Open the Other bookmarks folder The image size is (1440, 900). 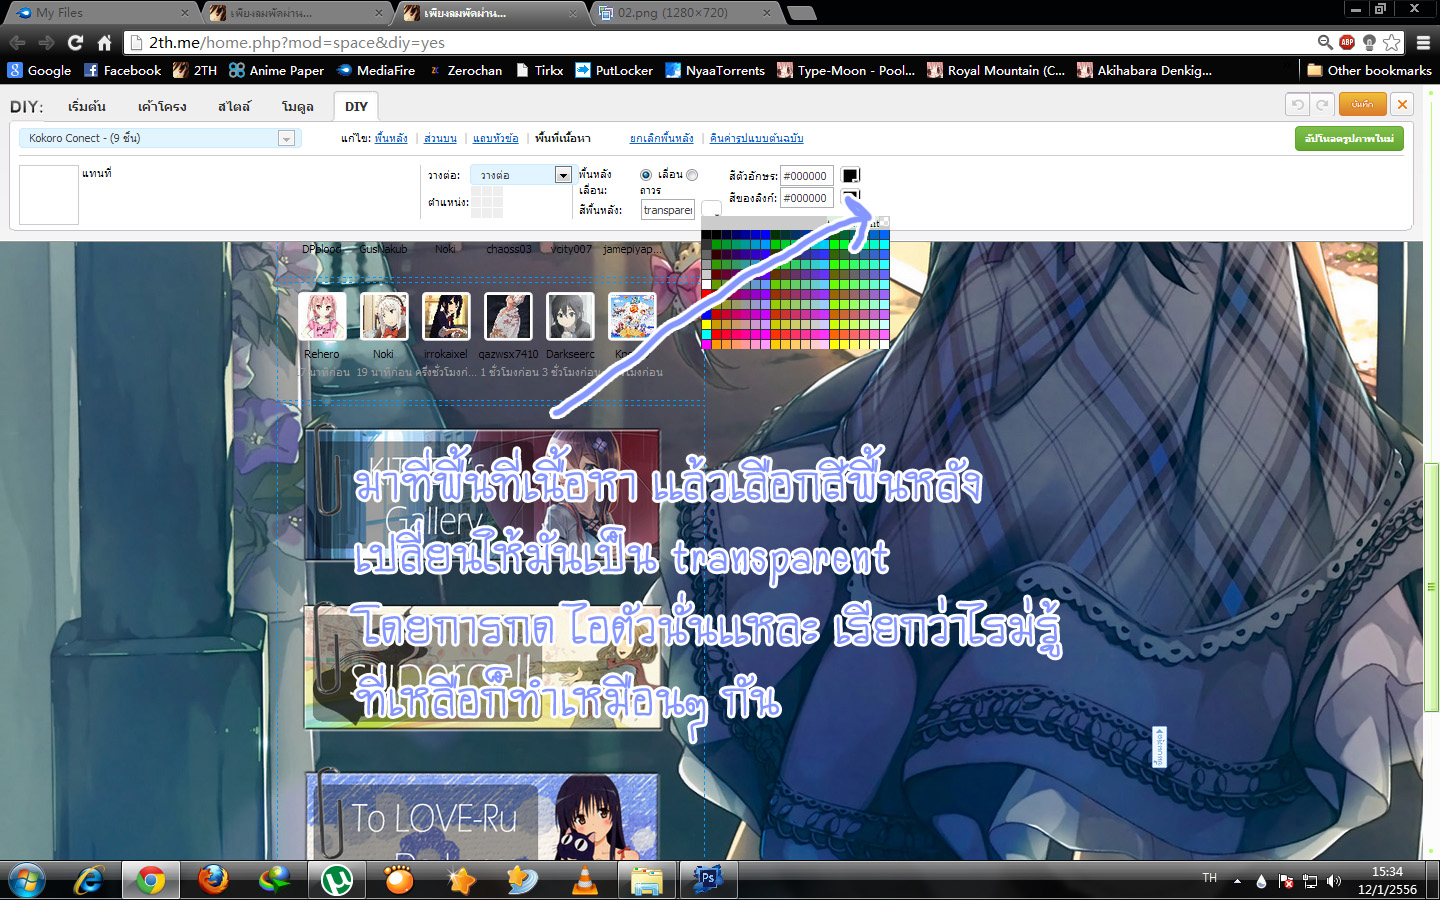click(1369, 70)
